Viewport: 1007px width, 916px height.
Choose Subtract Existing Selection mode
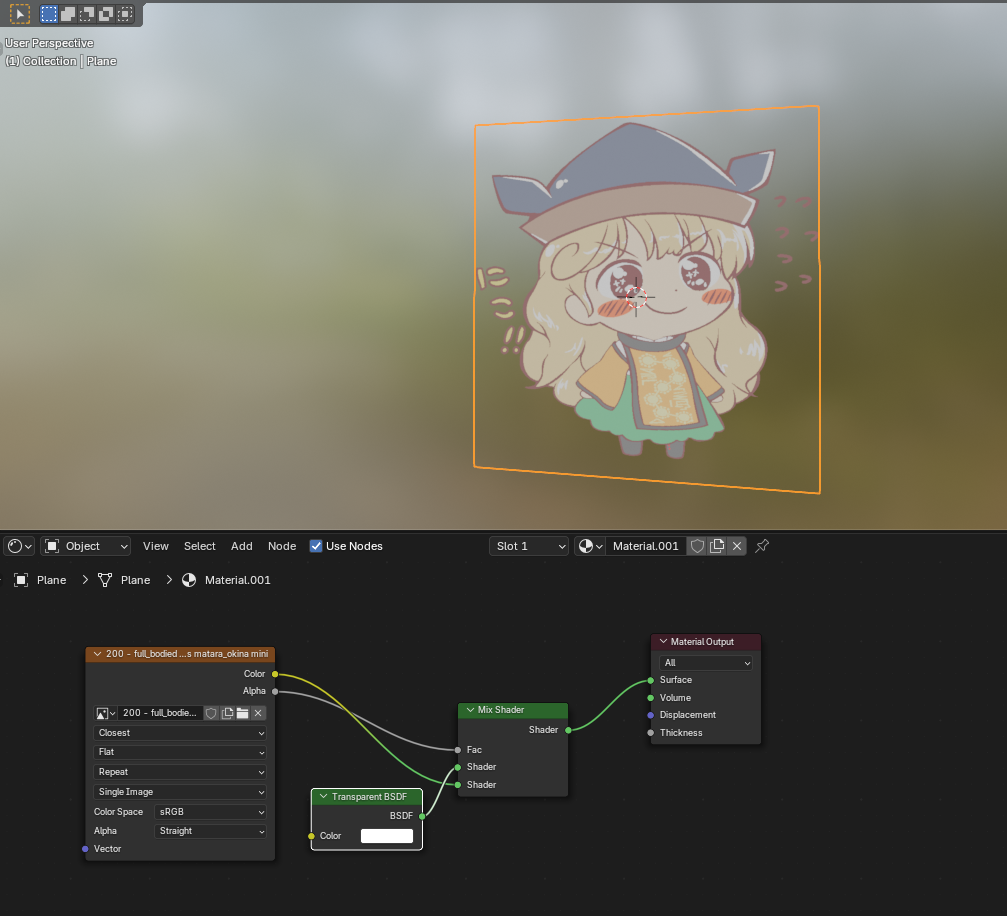pyautogui.click(x=87, y=13)
